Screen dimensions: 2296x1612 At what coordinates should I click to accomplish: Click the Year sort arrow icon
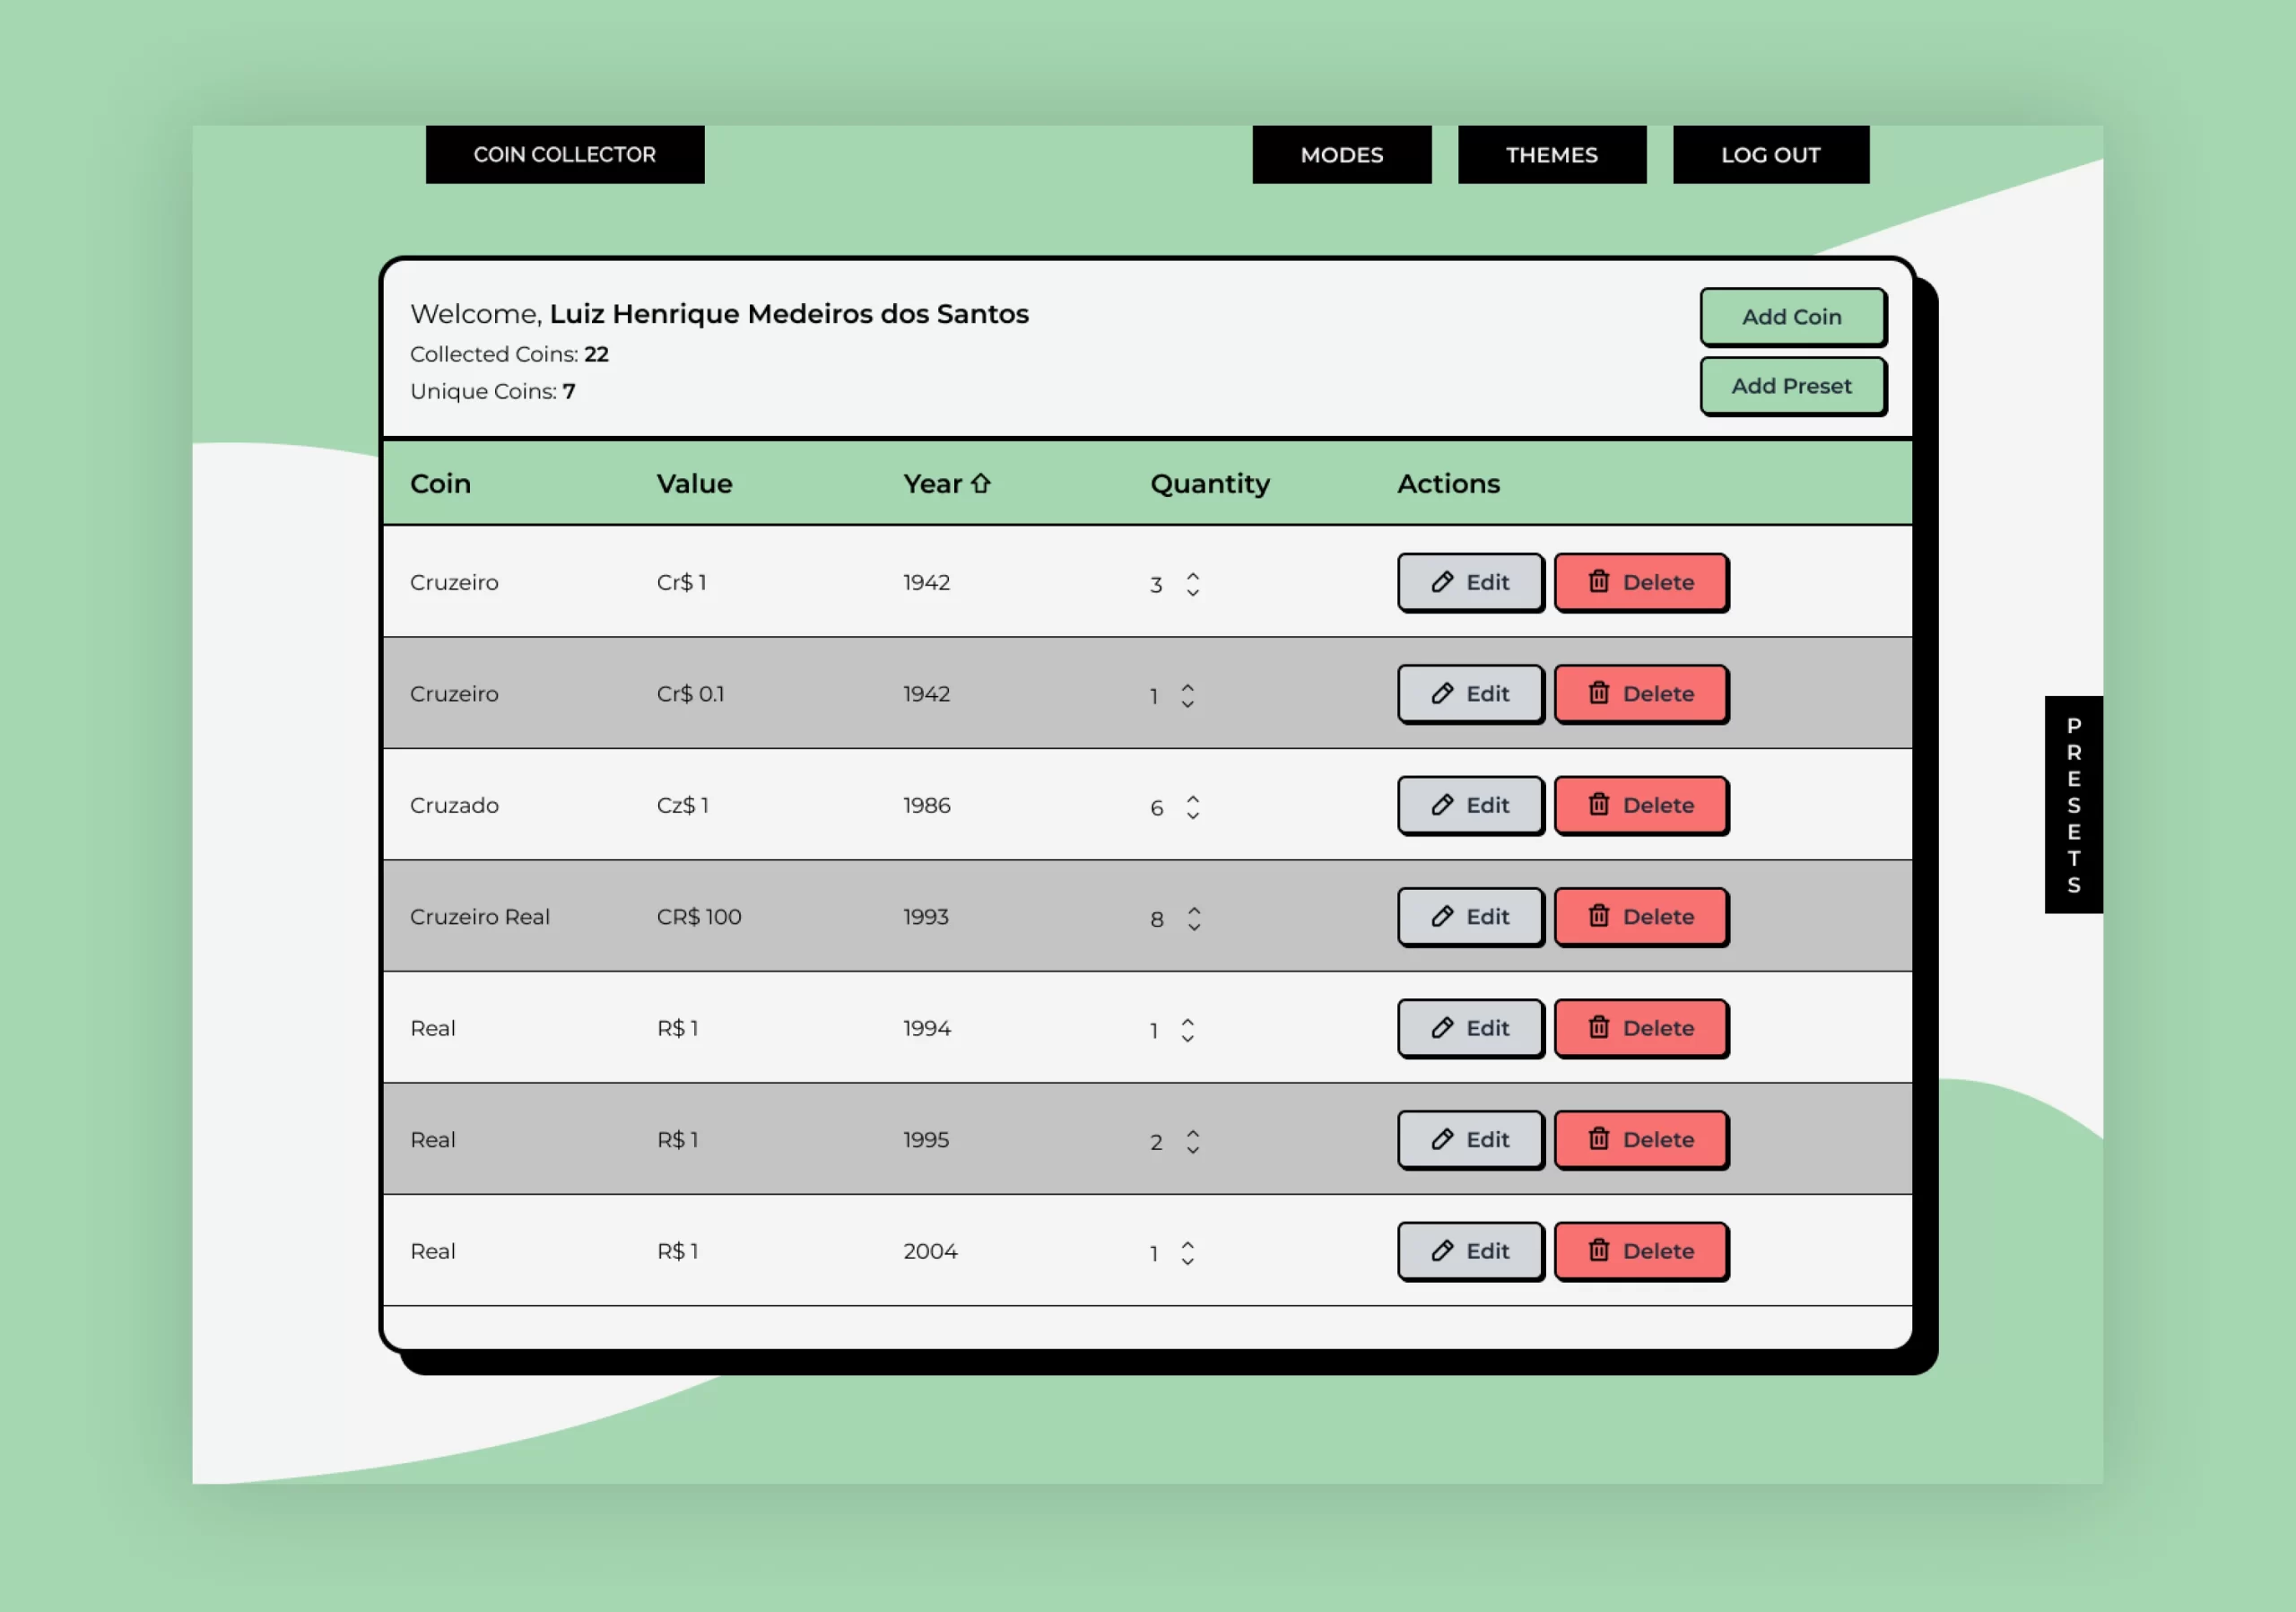click(980, 484)
